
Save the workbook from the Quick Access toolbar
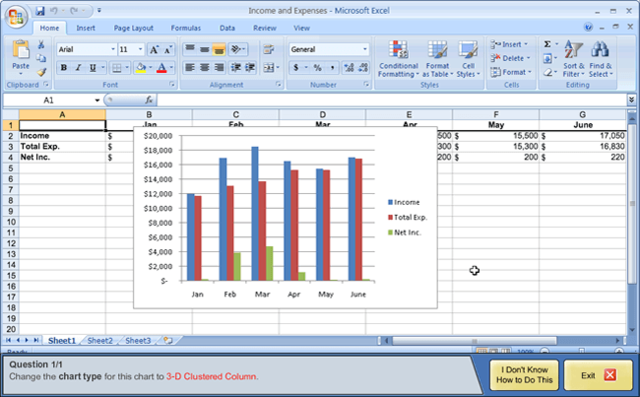pos(40,11)
